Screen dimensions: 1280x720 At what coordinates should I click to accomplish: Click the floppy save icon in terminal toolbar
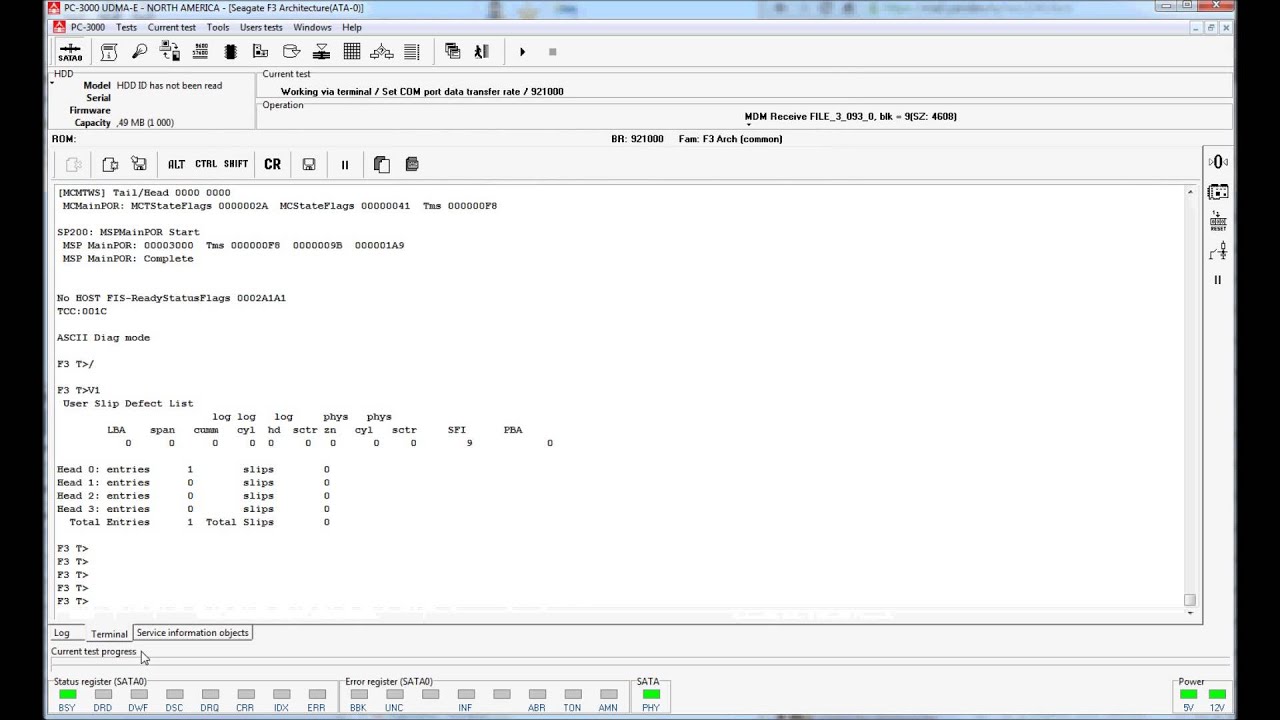309,164
